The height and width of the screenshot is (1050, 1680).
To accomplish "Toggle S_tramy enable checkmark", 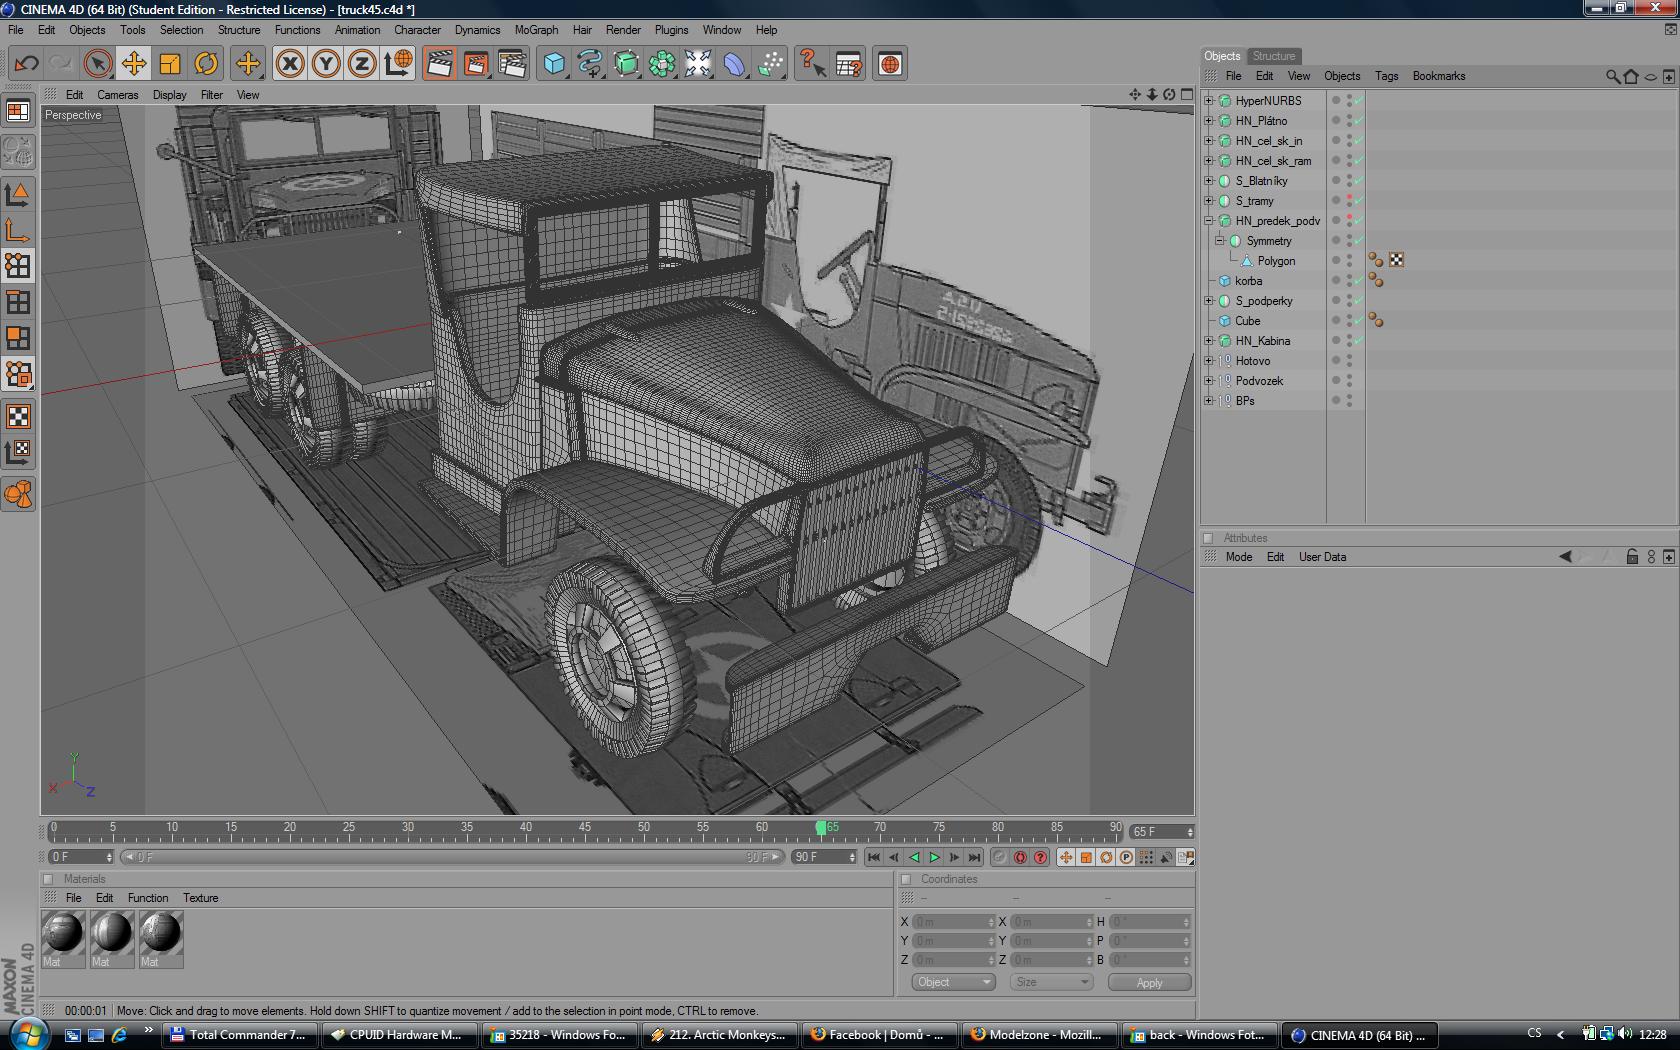I will click(x=1359, y=200).
